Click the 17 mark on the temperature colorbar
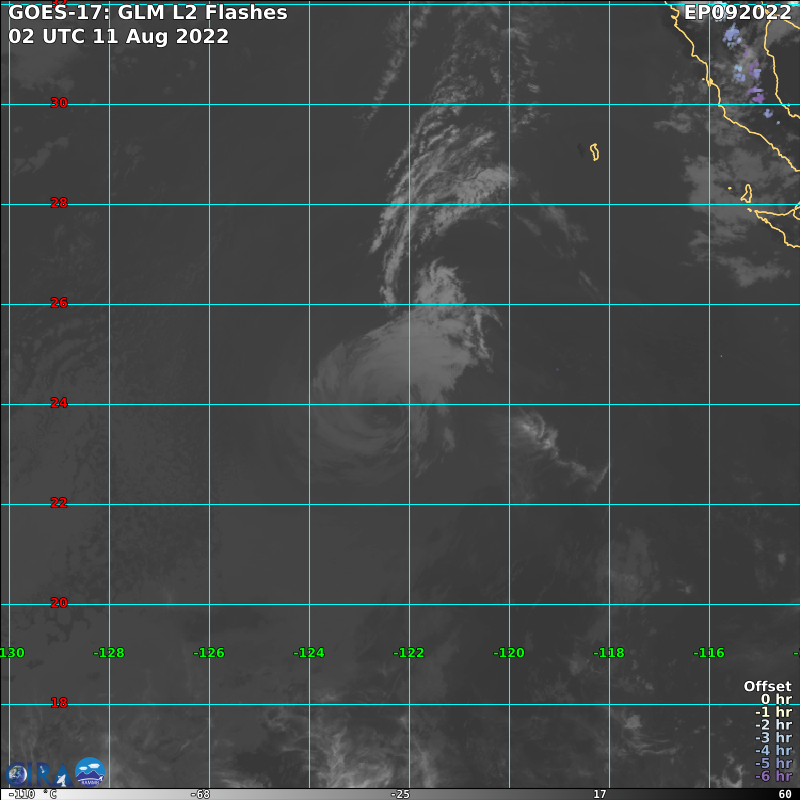The height and width of the screenshot is (800, 800). pyautogui.click(x=599, y=794)
